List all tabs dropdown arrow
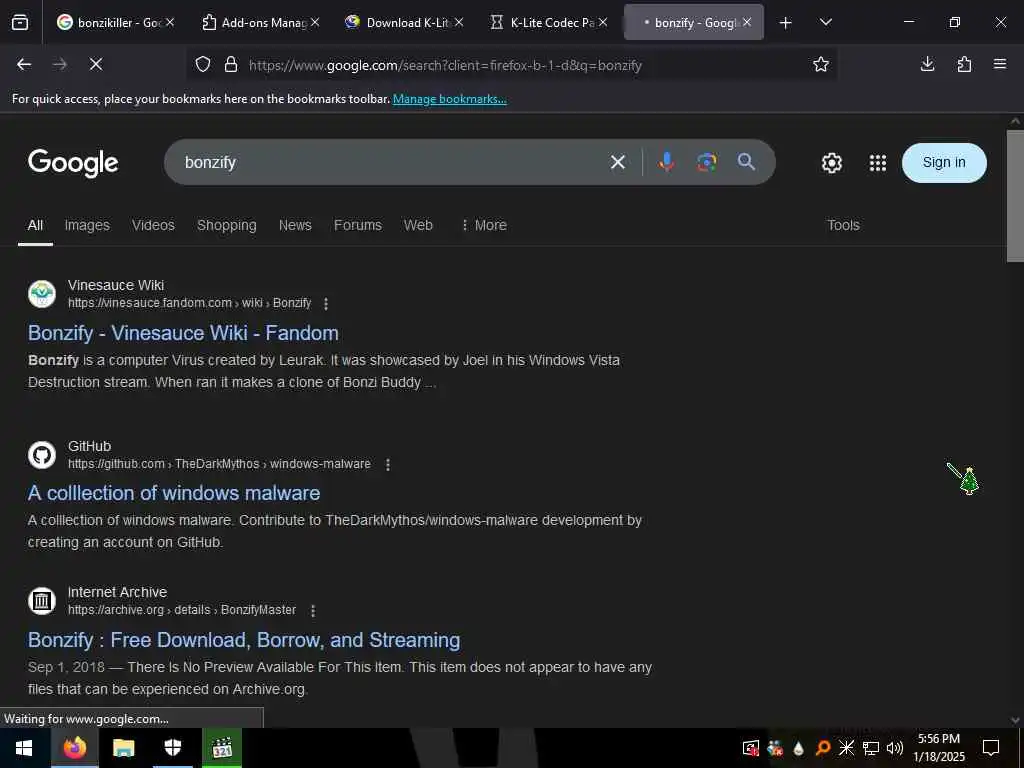 pos(825,22)
